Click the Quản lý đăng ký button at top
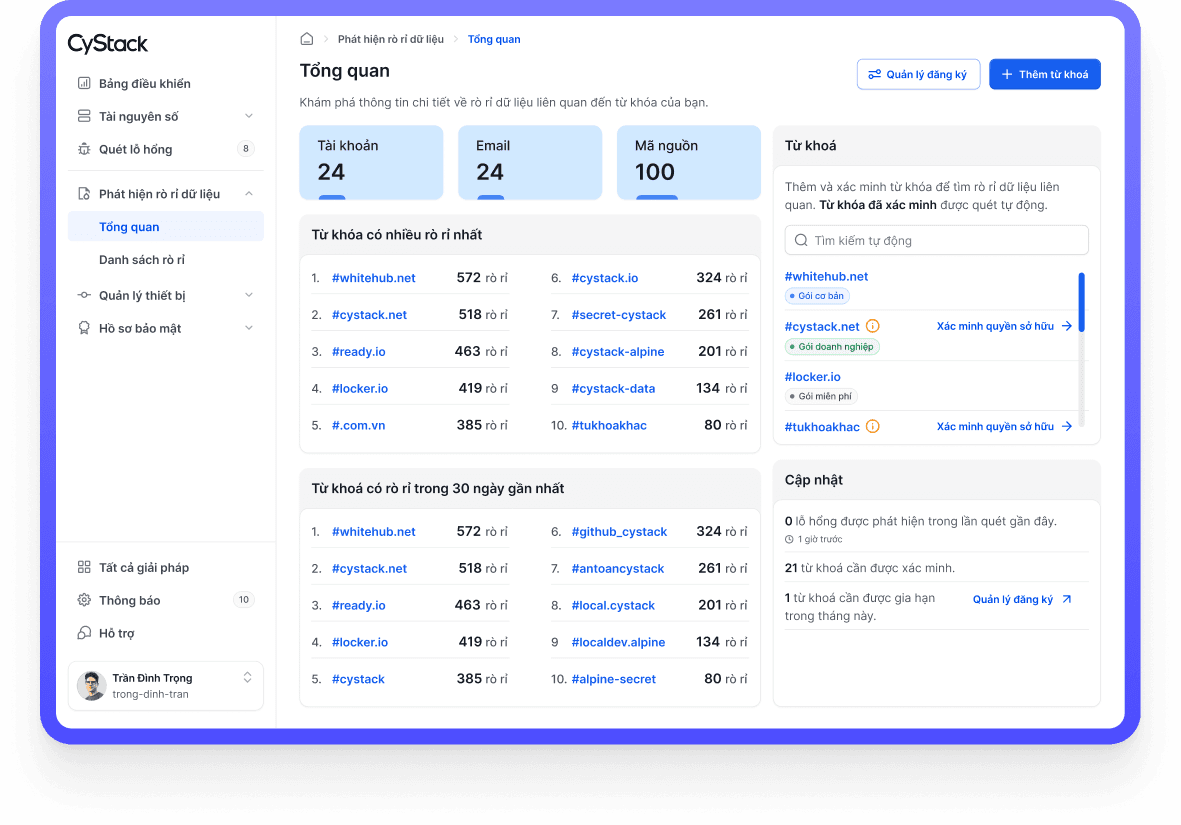Screen dimensions: 1181x825 tap(918, 74)
